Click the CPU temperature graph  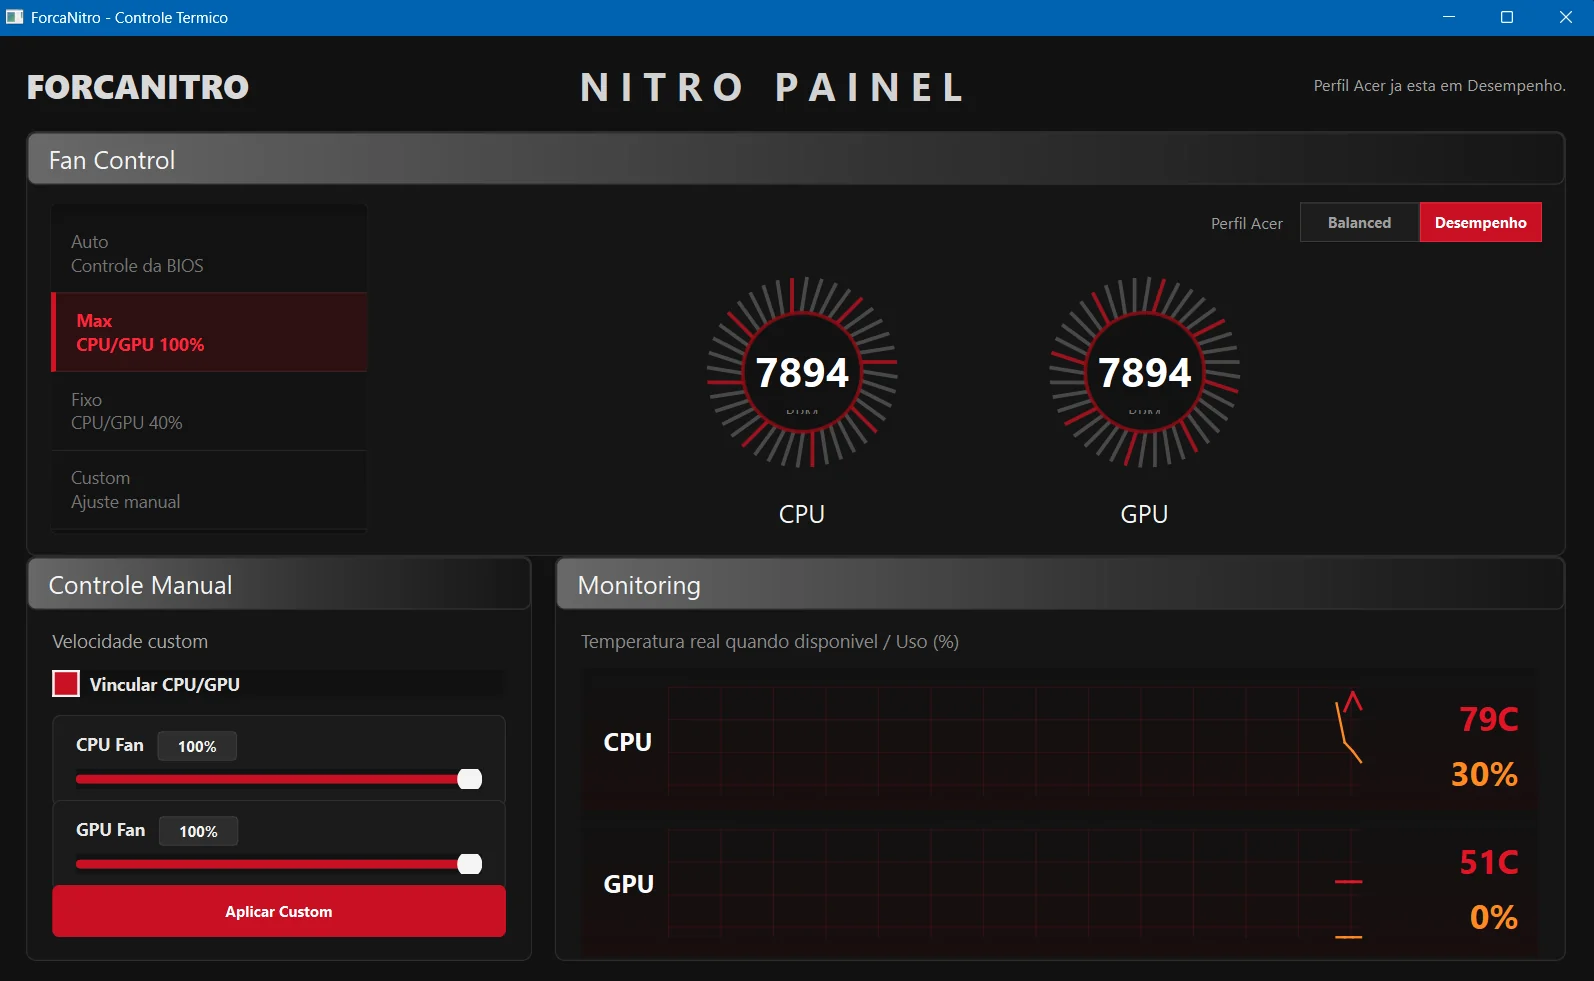[x=1015, y=742]
